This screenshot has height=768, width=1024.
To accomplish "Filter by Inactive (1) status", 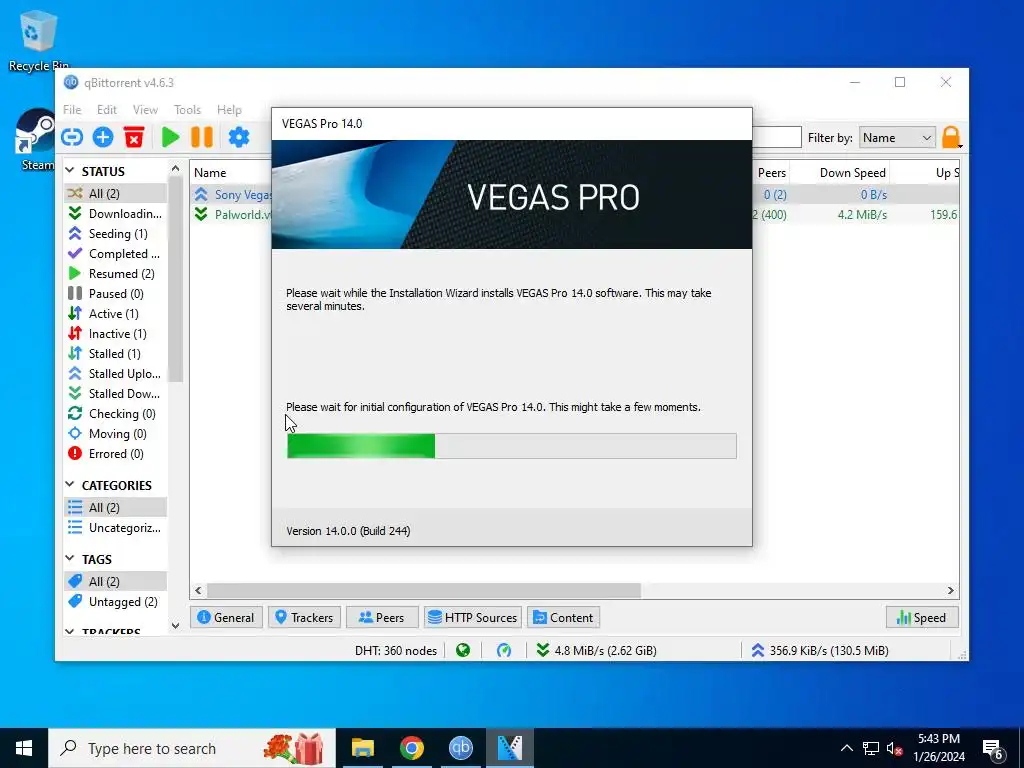I will 116,334.
